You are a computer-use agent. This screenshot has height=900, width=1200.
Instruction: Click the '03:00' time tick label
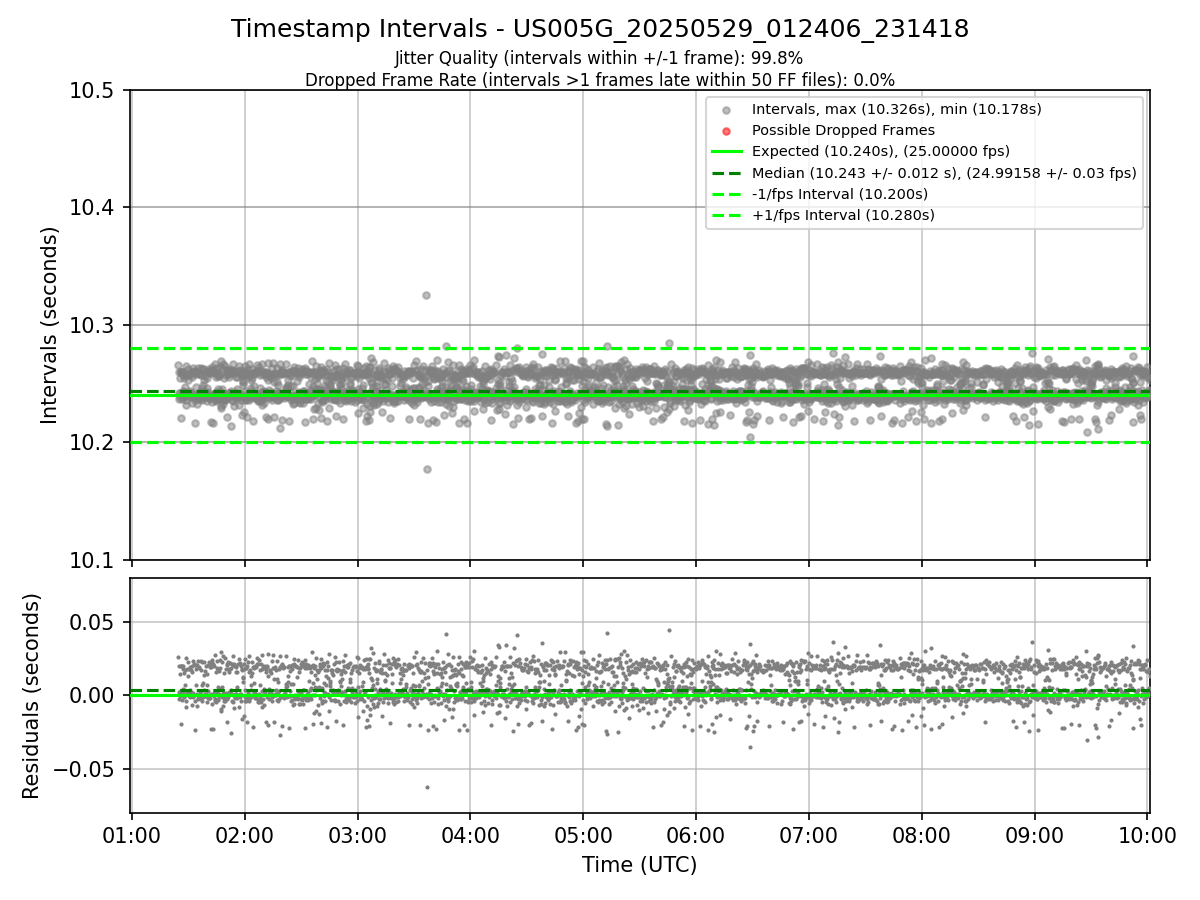click(x=357, y=834)
